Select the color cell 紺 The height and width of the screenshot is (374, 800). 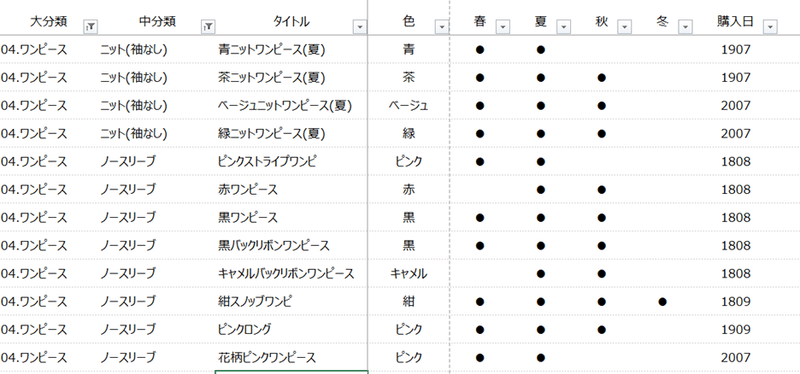coord(409,302)
